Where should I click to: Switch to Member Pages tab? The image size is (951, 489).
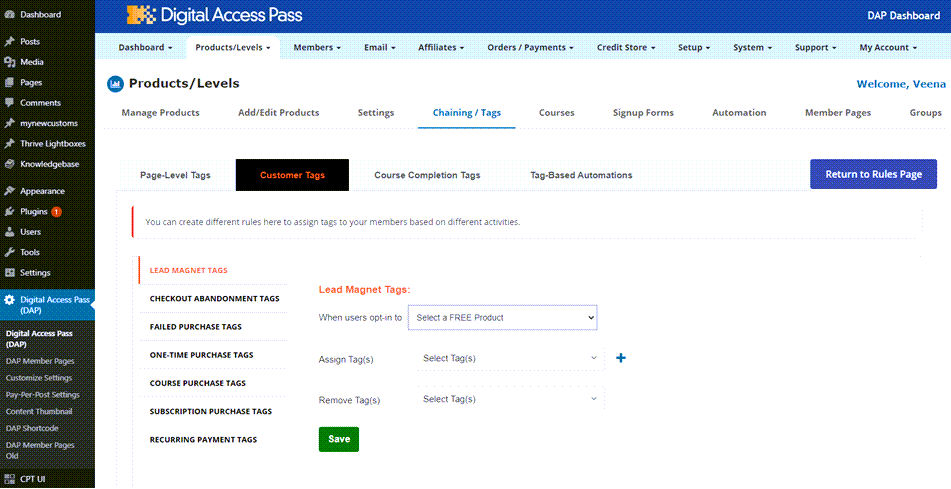click(x=838, y=113)
